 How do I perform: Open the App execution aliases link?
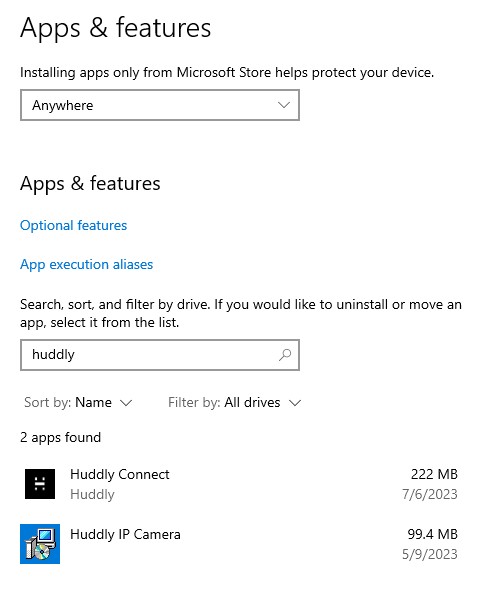coord(86,264)
